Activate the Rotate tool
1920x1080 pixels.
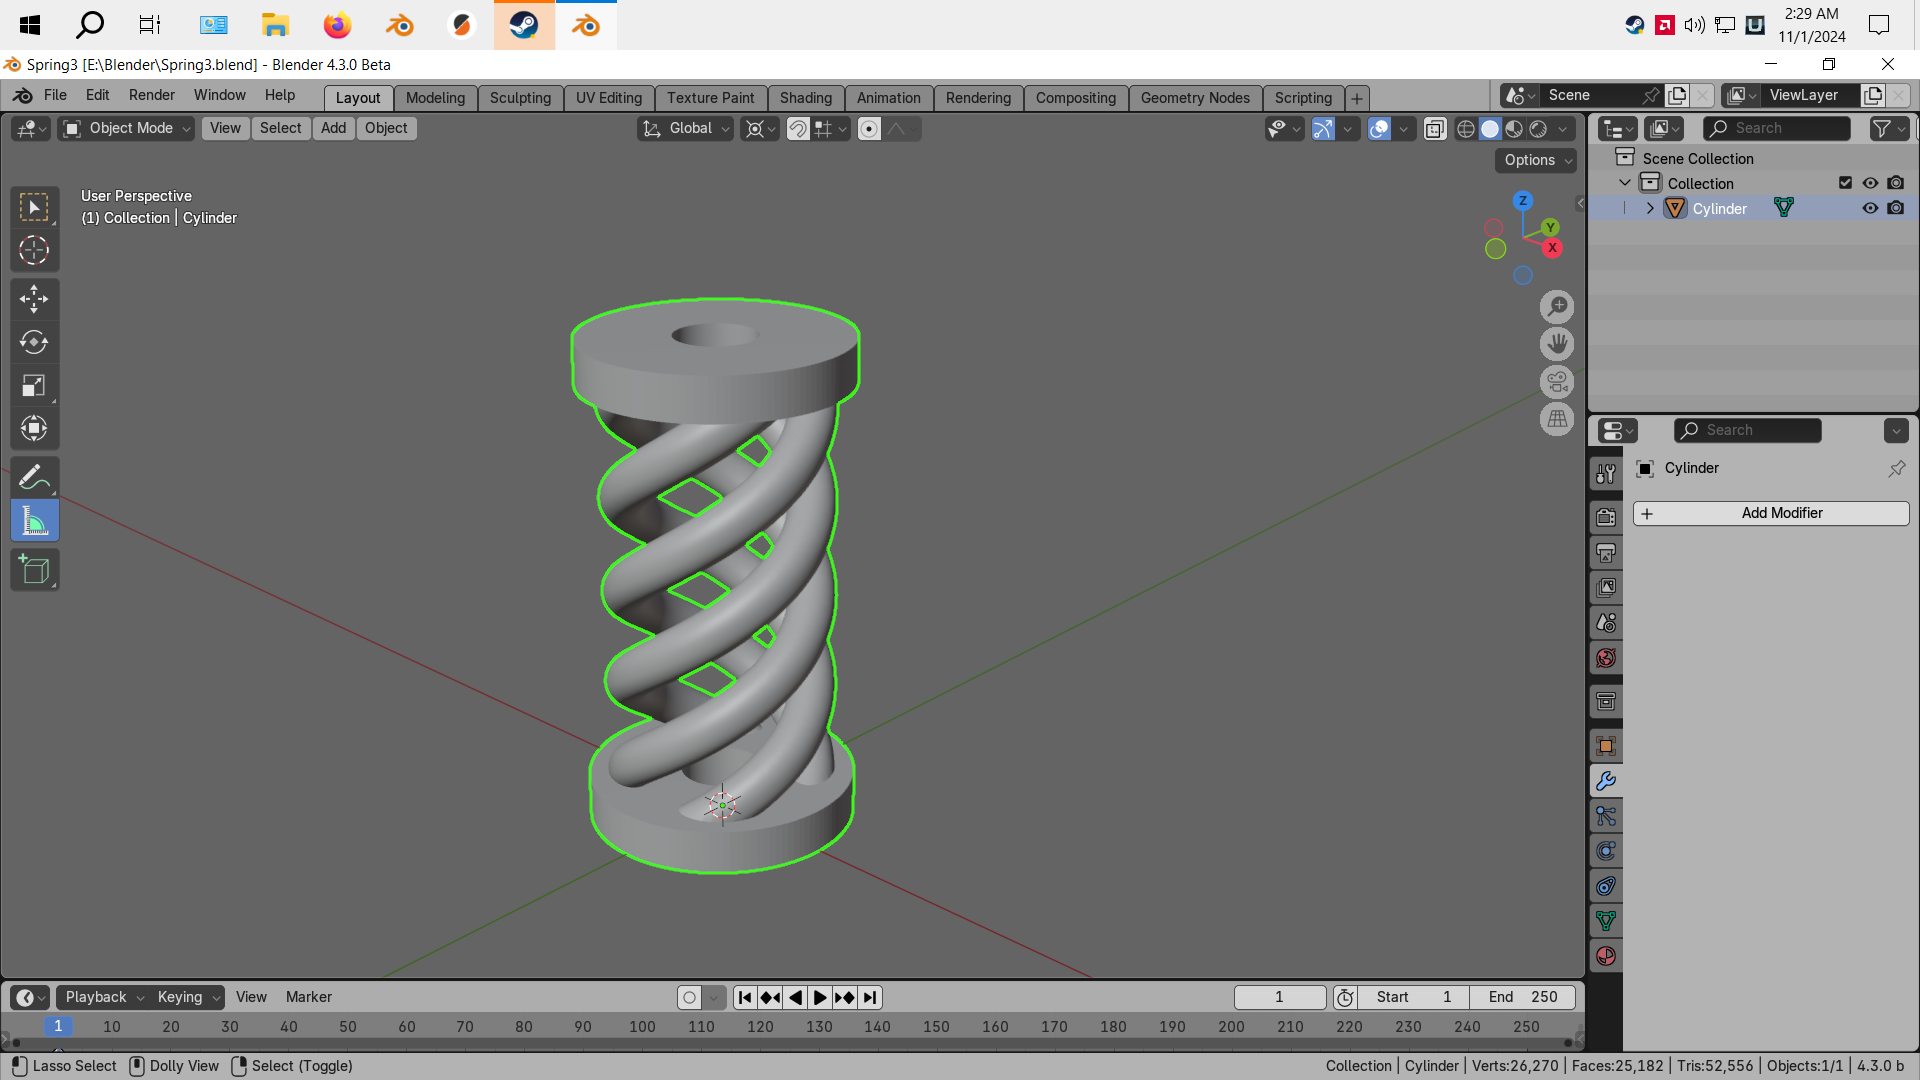click(x=34, y=342)
